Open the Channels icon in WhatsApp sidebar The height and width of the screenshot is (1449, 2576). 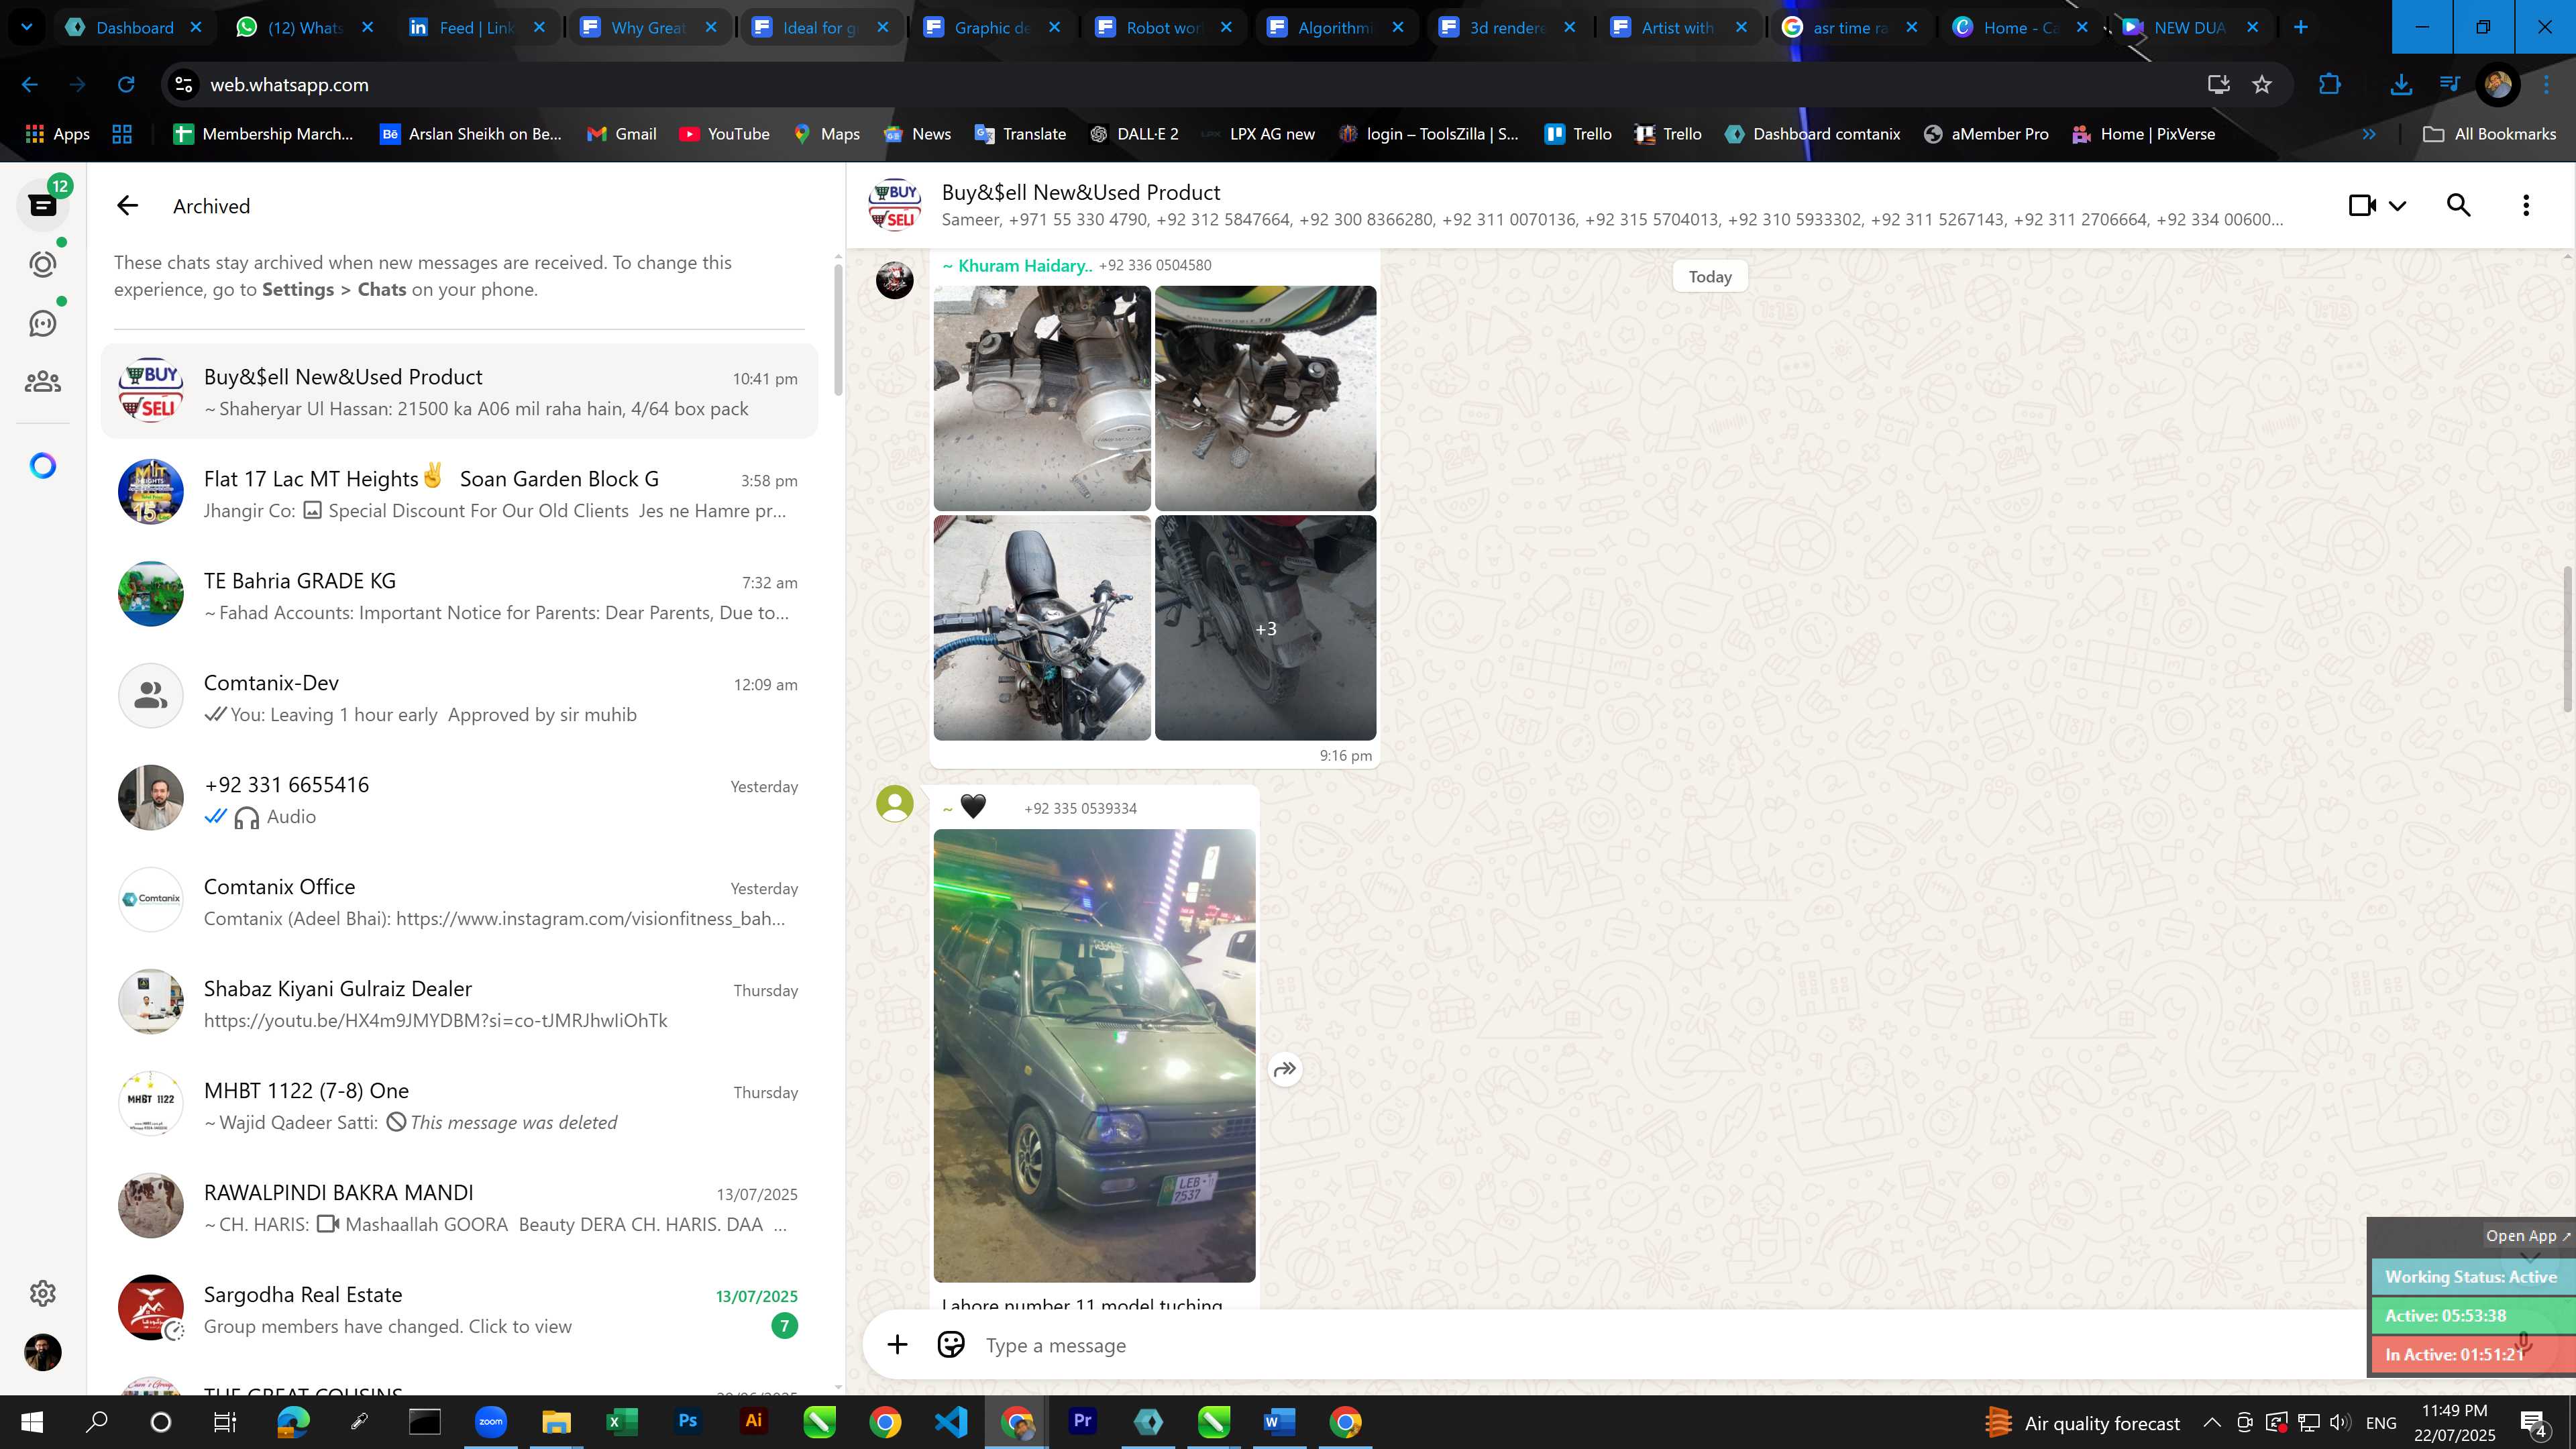[x=43, y=323]
